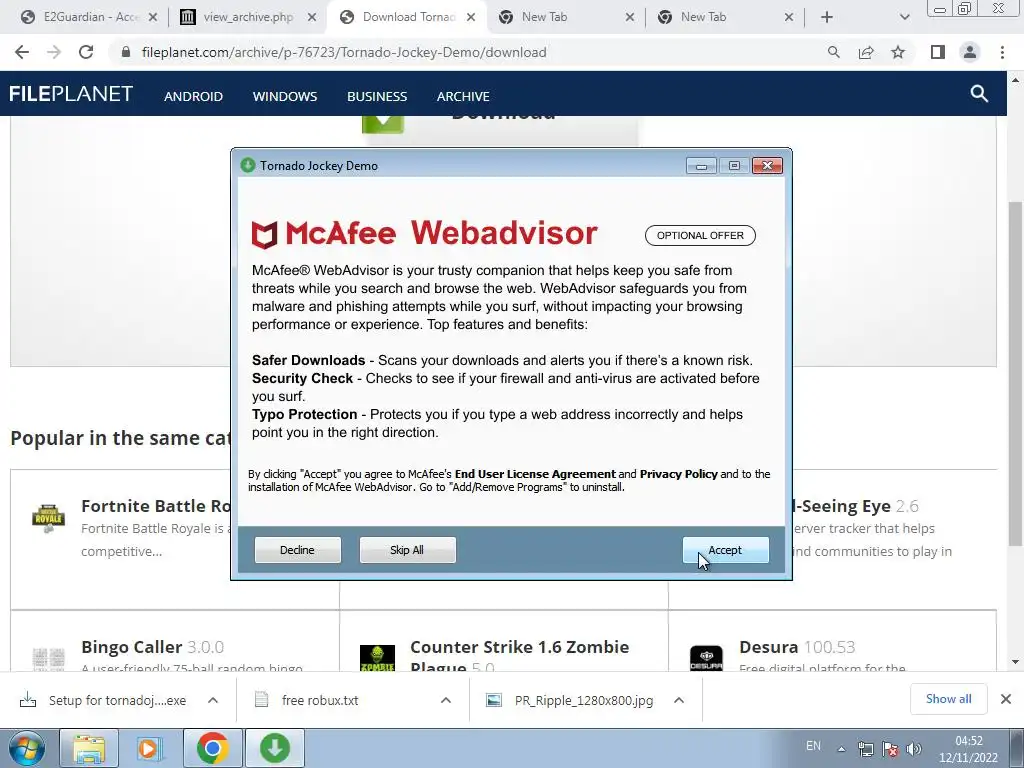Close the downloads bar
The width and height of the screenshot is (1024, 768).
click(1006, 699)
